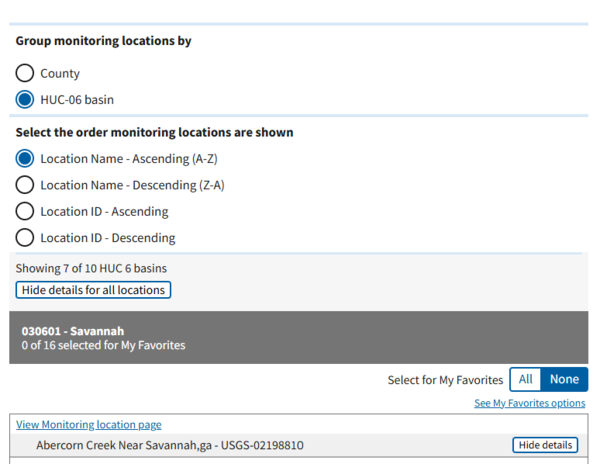Image resolution: width=600 pixels, height=464 pixels.
Task: Click Hide details for all locations
Action: click(93, 290)
